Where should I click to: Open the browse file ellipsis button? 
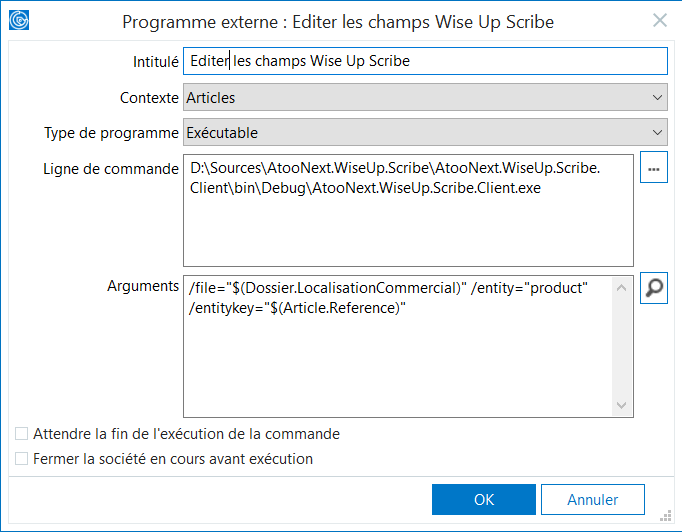point(654,167)
